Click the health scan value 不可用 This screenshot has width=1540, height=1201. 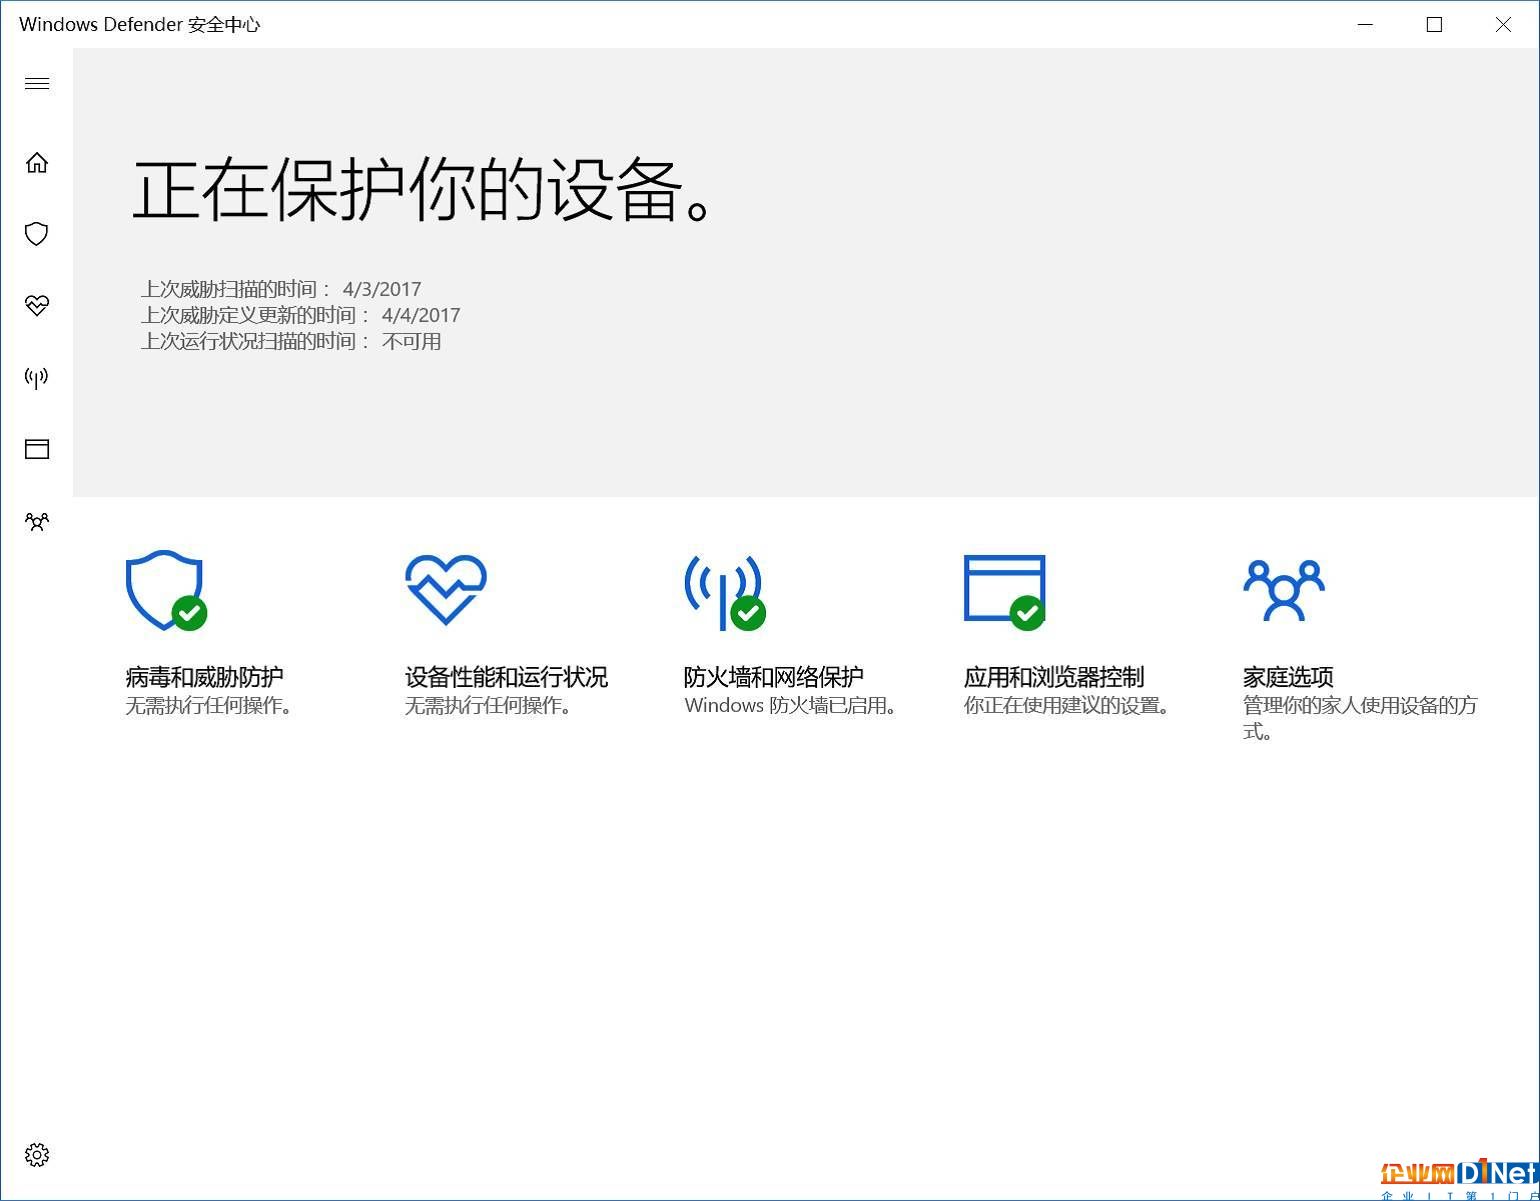(x=411, y=341)
